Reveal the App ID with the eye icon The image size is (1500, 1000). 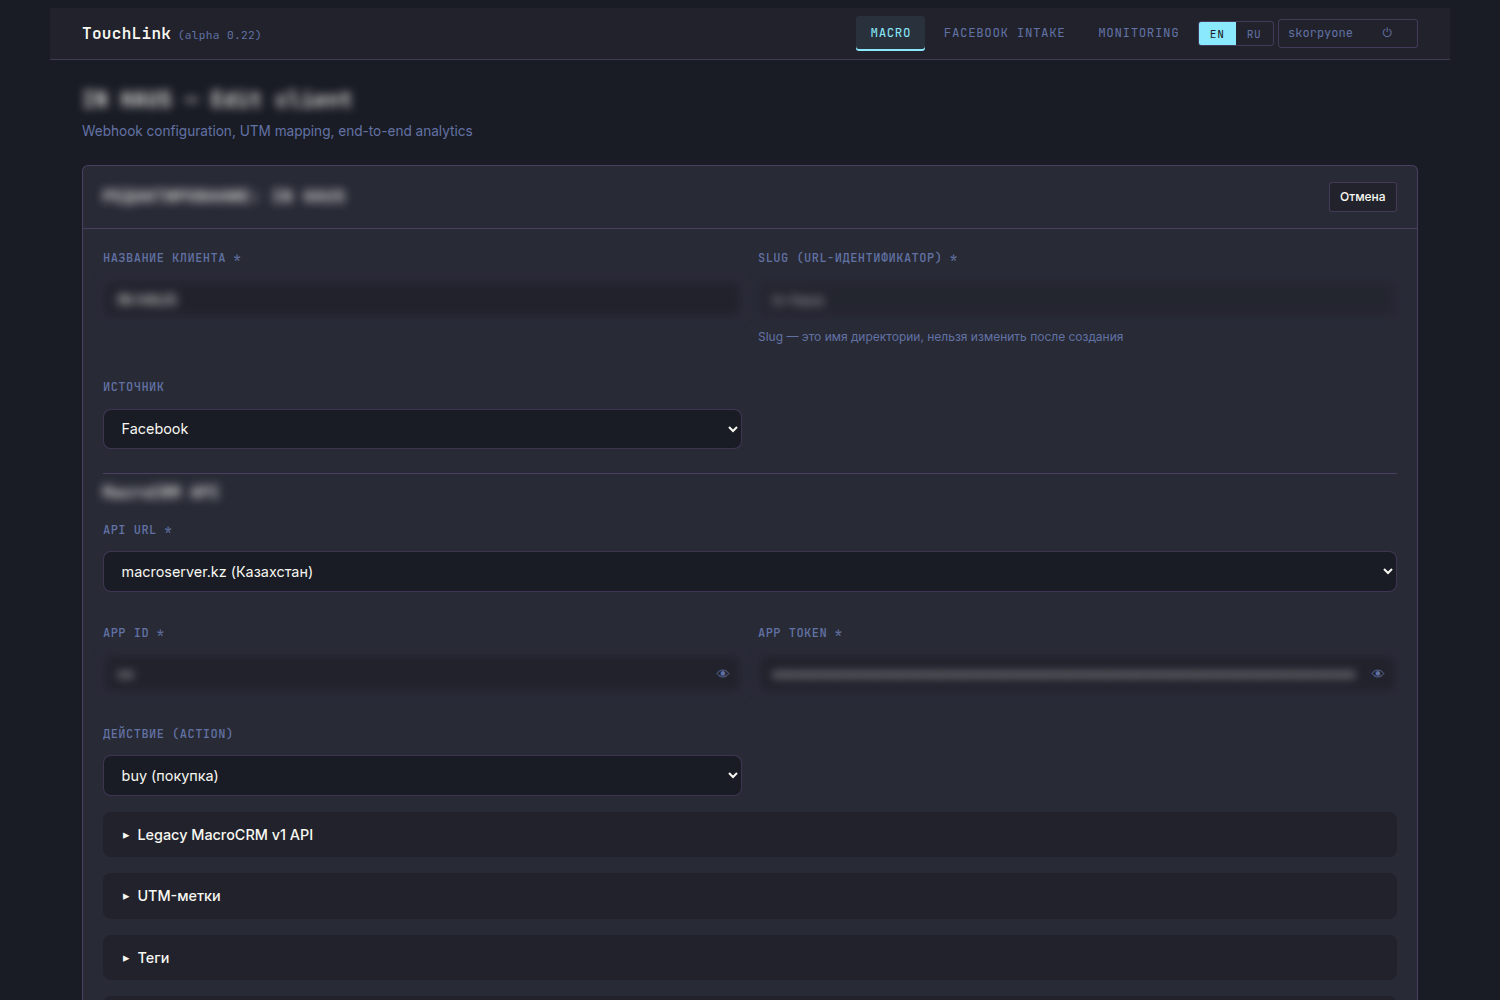[x=723, y=674]
